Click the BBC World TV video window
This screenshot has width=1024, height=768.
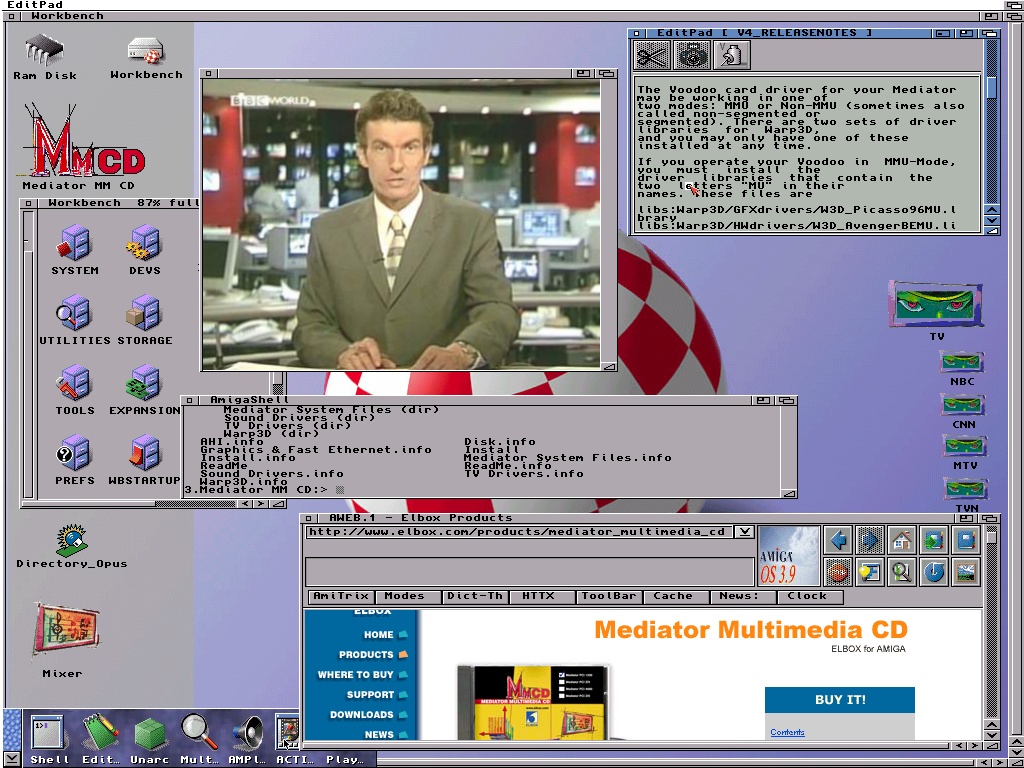[x=401, y=224]
